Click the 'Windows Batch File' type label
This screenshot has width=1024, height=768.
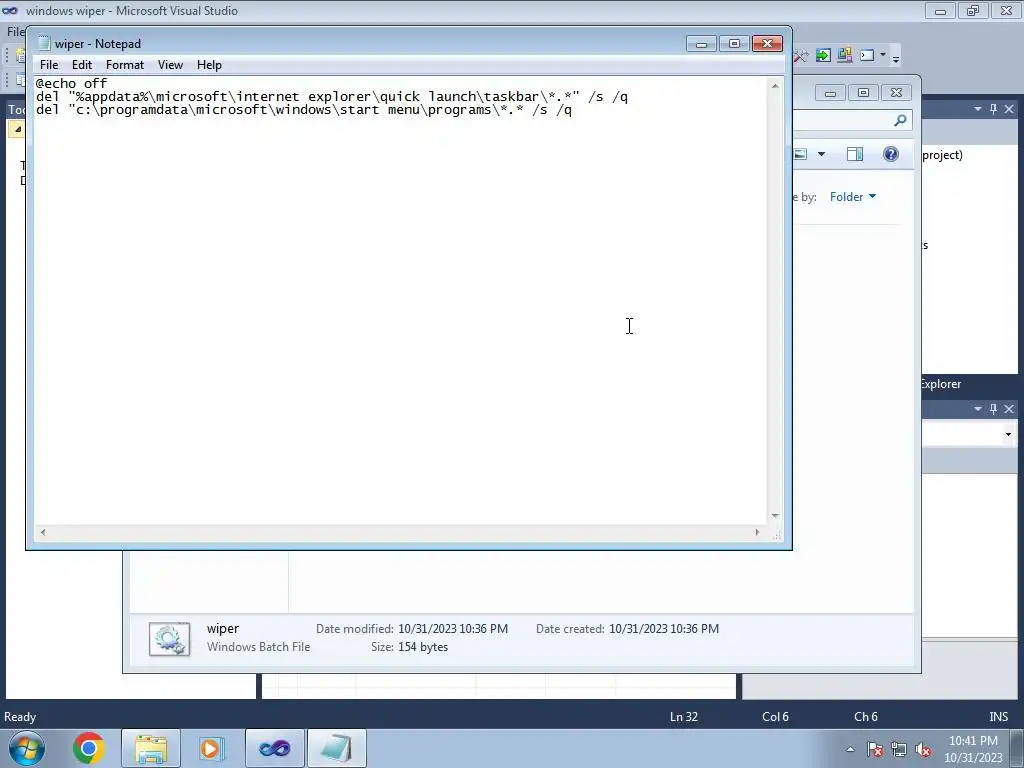pyautogui.click(x=259, y=647)
